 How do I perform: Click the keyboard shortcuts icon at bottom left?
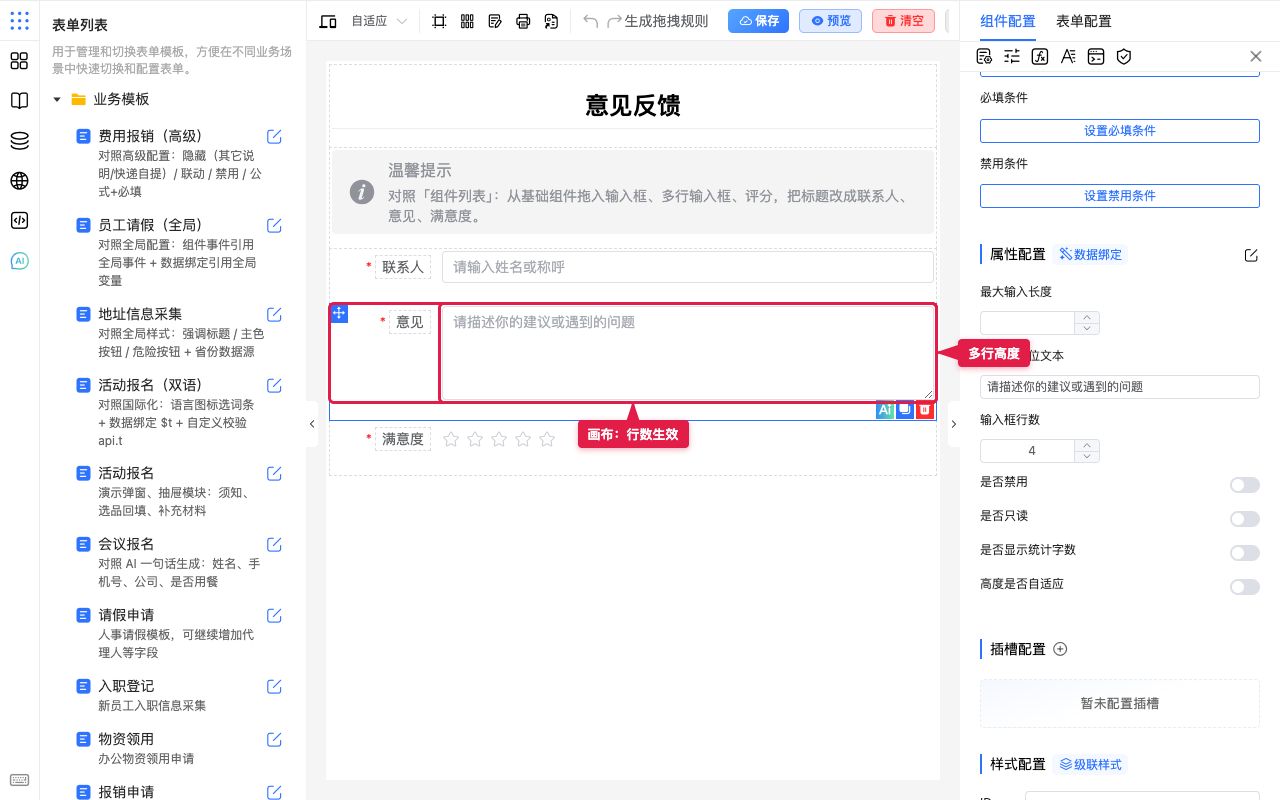click(19, 780)
